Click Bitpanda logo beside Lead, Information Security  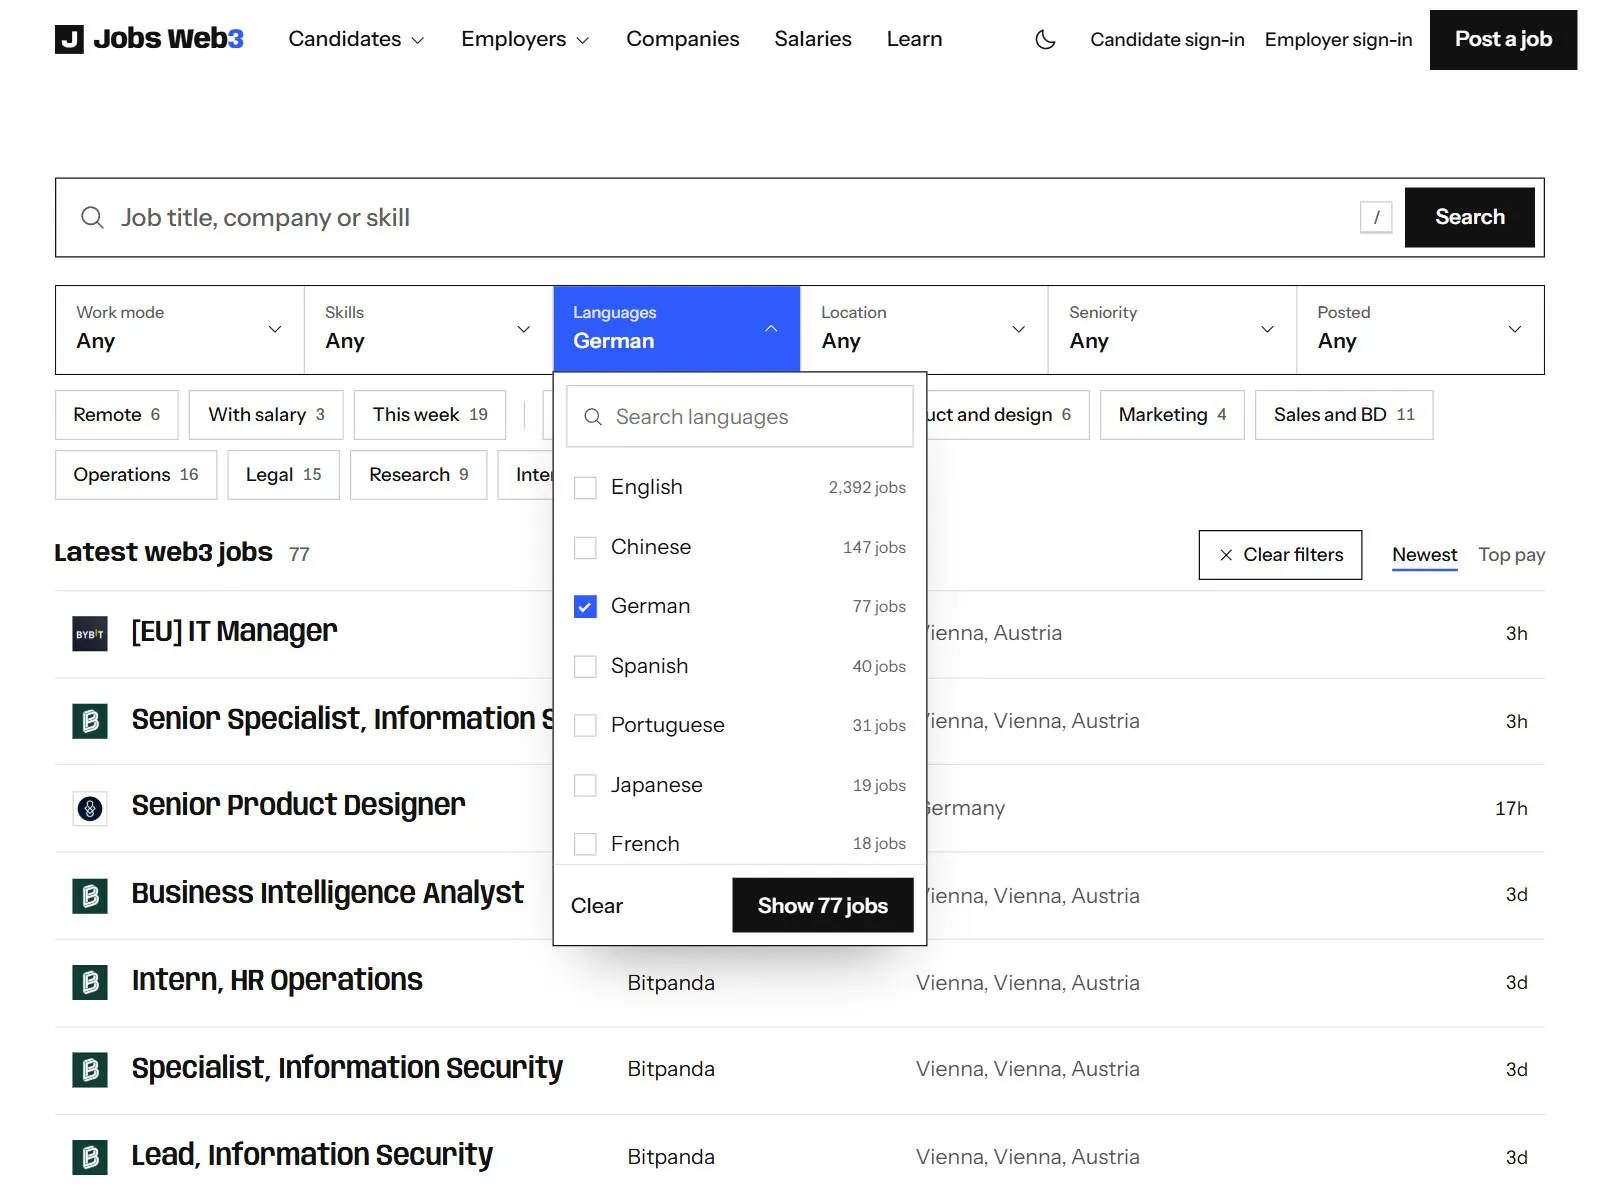click(x=90, y=1157)
